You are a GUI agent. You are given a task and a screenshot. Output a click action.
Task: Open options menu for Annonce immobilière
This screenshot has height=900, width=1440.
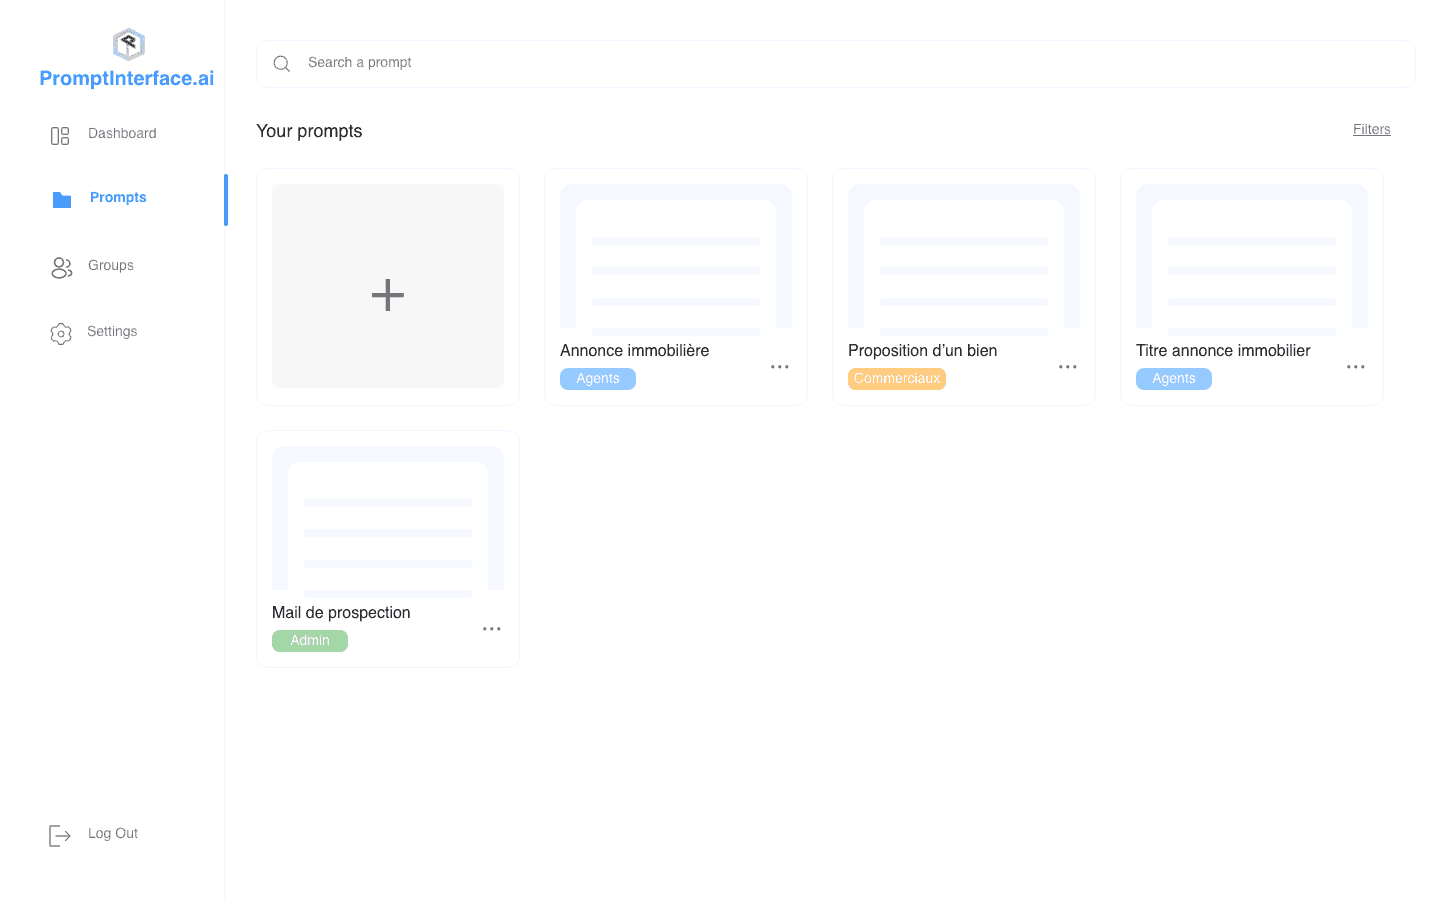pyautogui.click(x=780, y=366)
